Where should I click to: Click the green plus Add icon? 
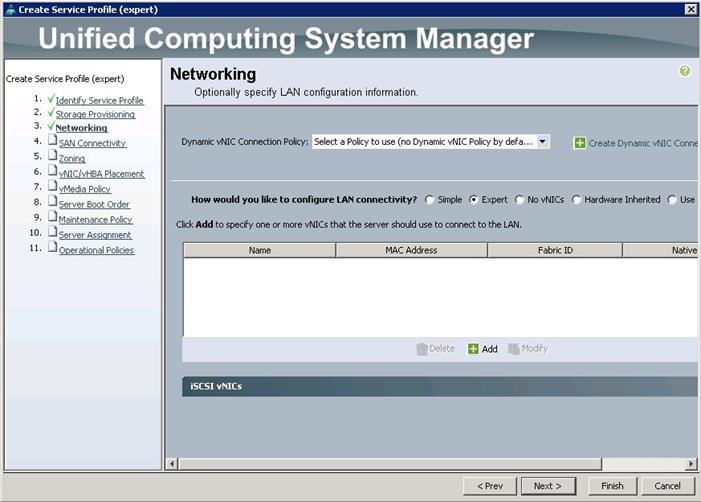pyautogui.click(x=473, y=349)
